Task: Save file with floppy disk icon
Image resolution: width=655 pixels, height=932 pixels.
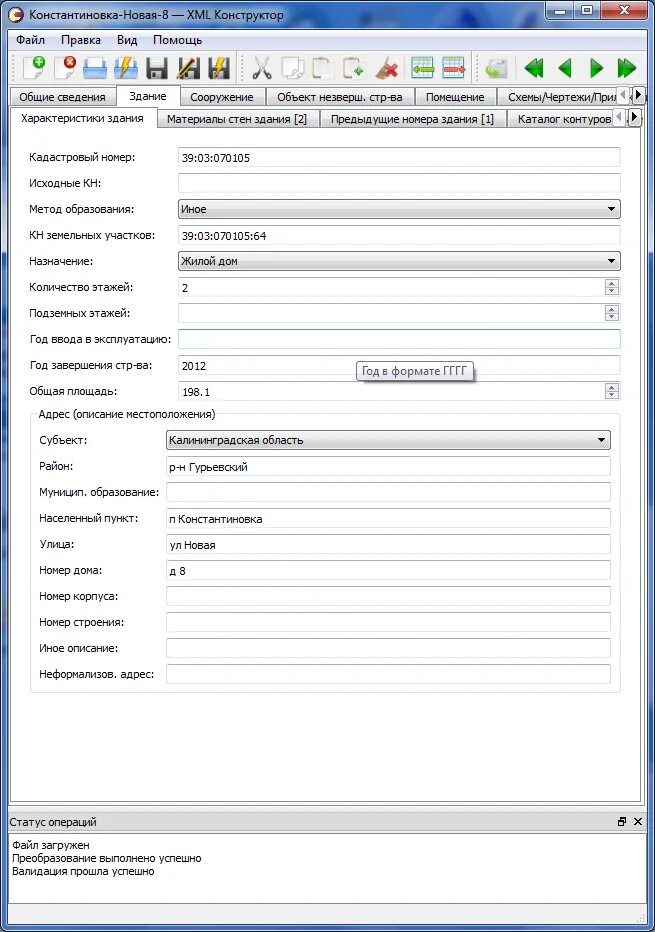Action: 157,68
